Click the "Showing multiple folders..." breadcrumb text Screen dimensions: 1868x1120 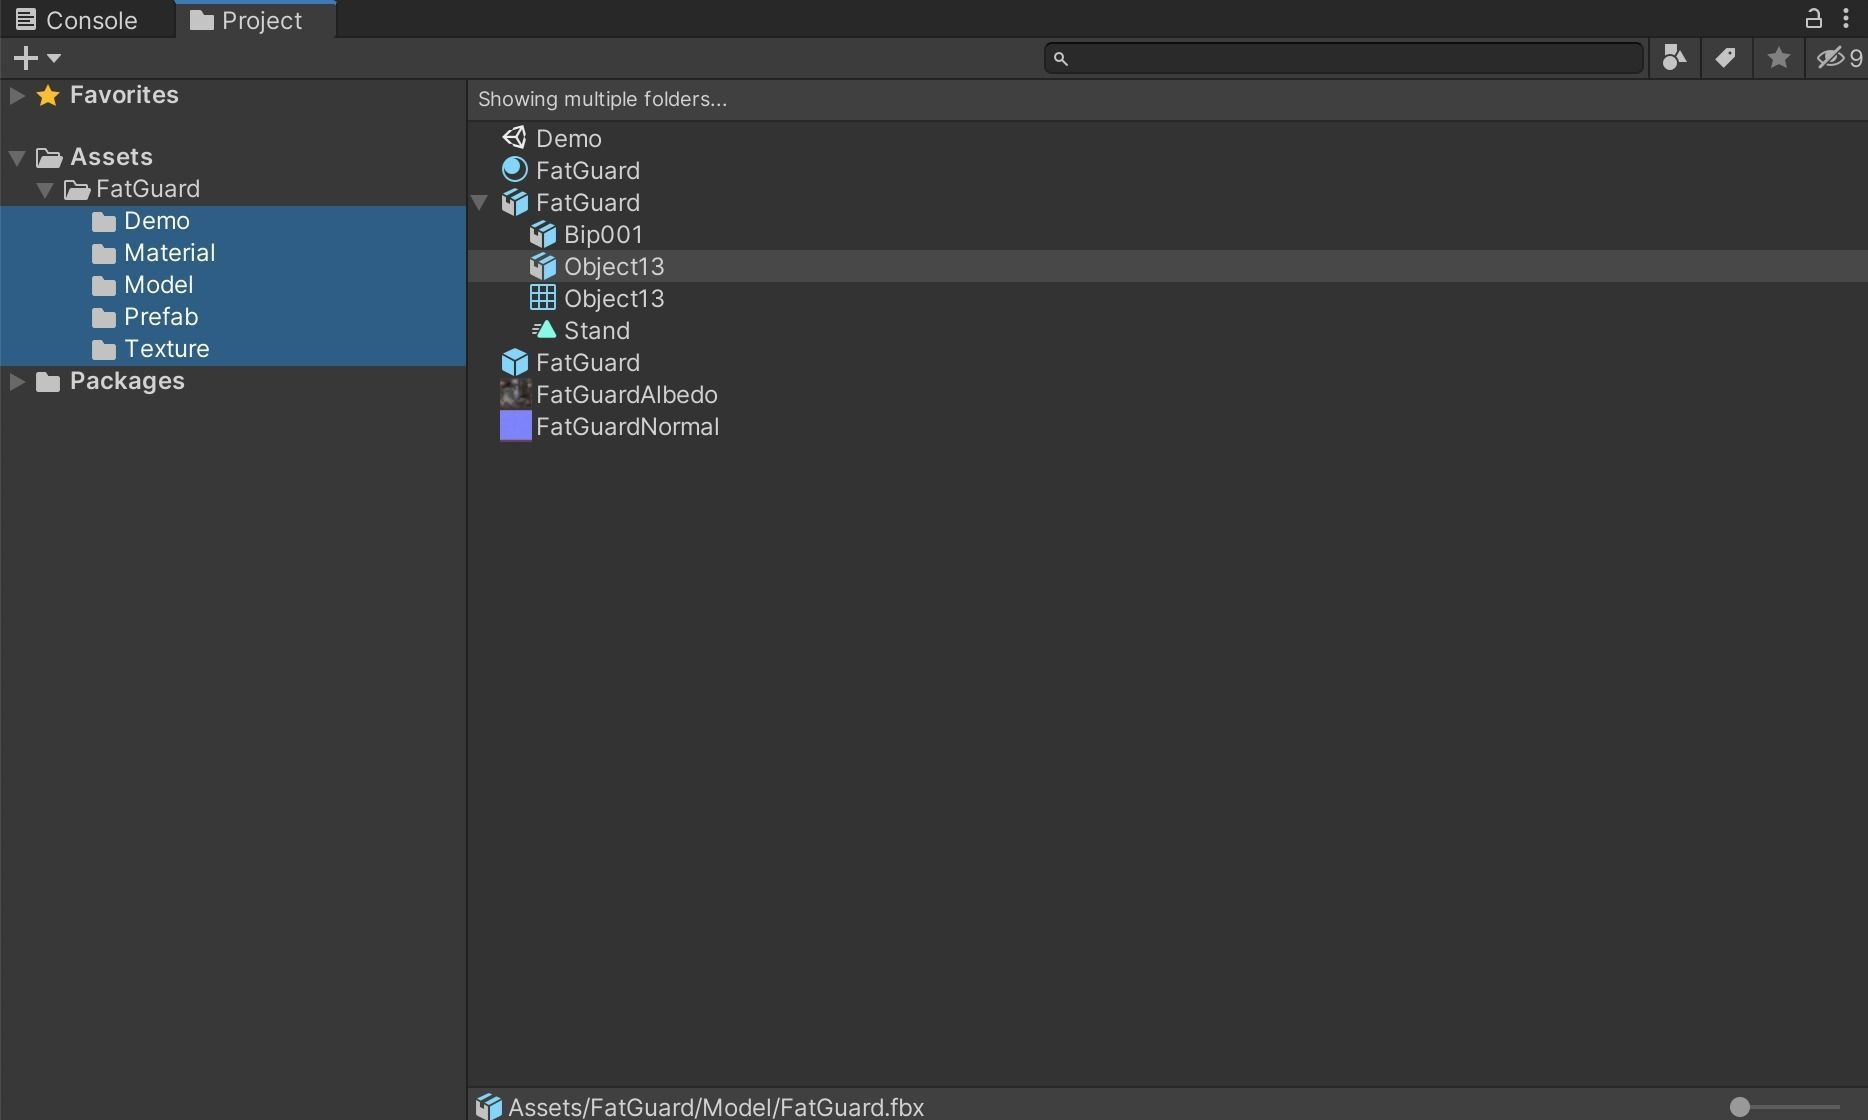602,99
